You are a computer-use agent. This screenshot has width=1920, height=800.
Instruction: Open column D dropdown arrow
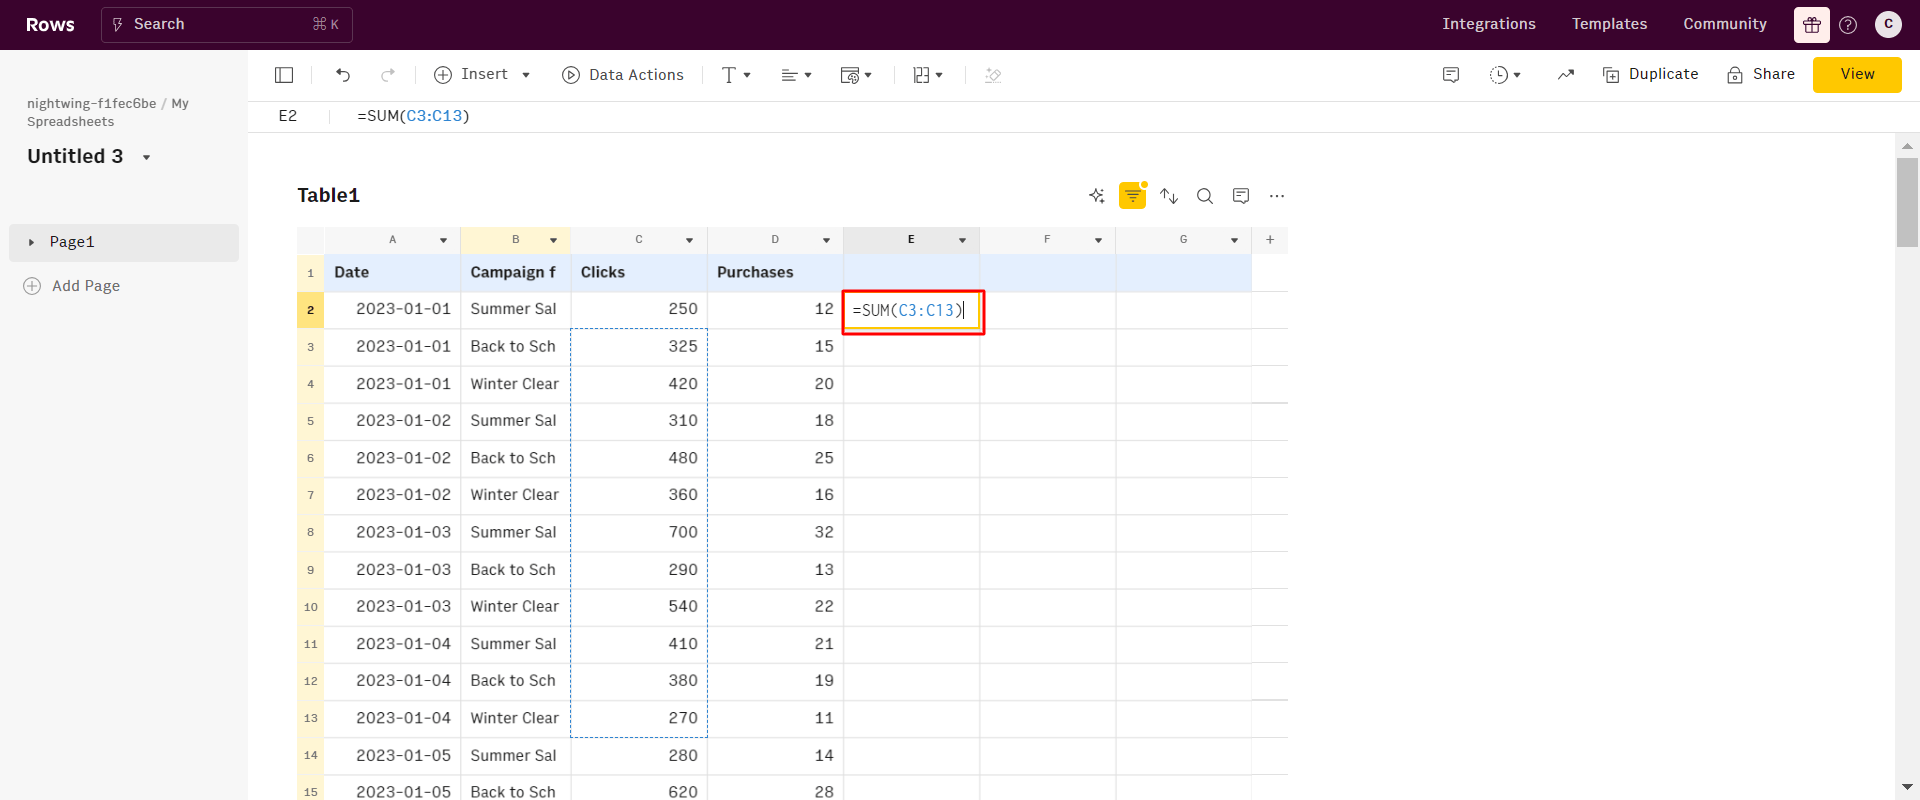826,240
